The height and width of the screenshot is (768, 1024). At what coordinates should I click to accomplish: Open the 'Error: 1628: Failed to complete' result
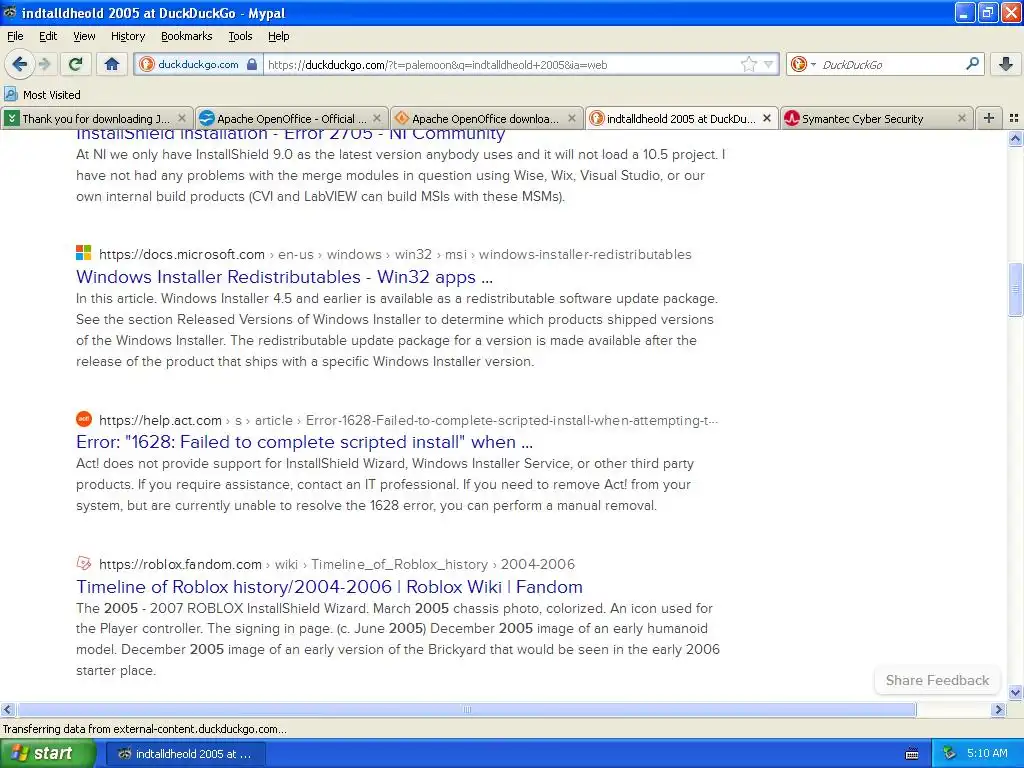(304, 442)
